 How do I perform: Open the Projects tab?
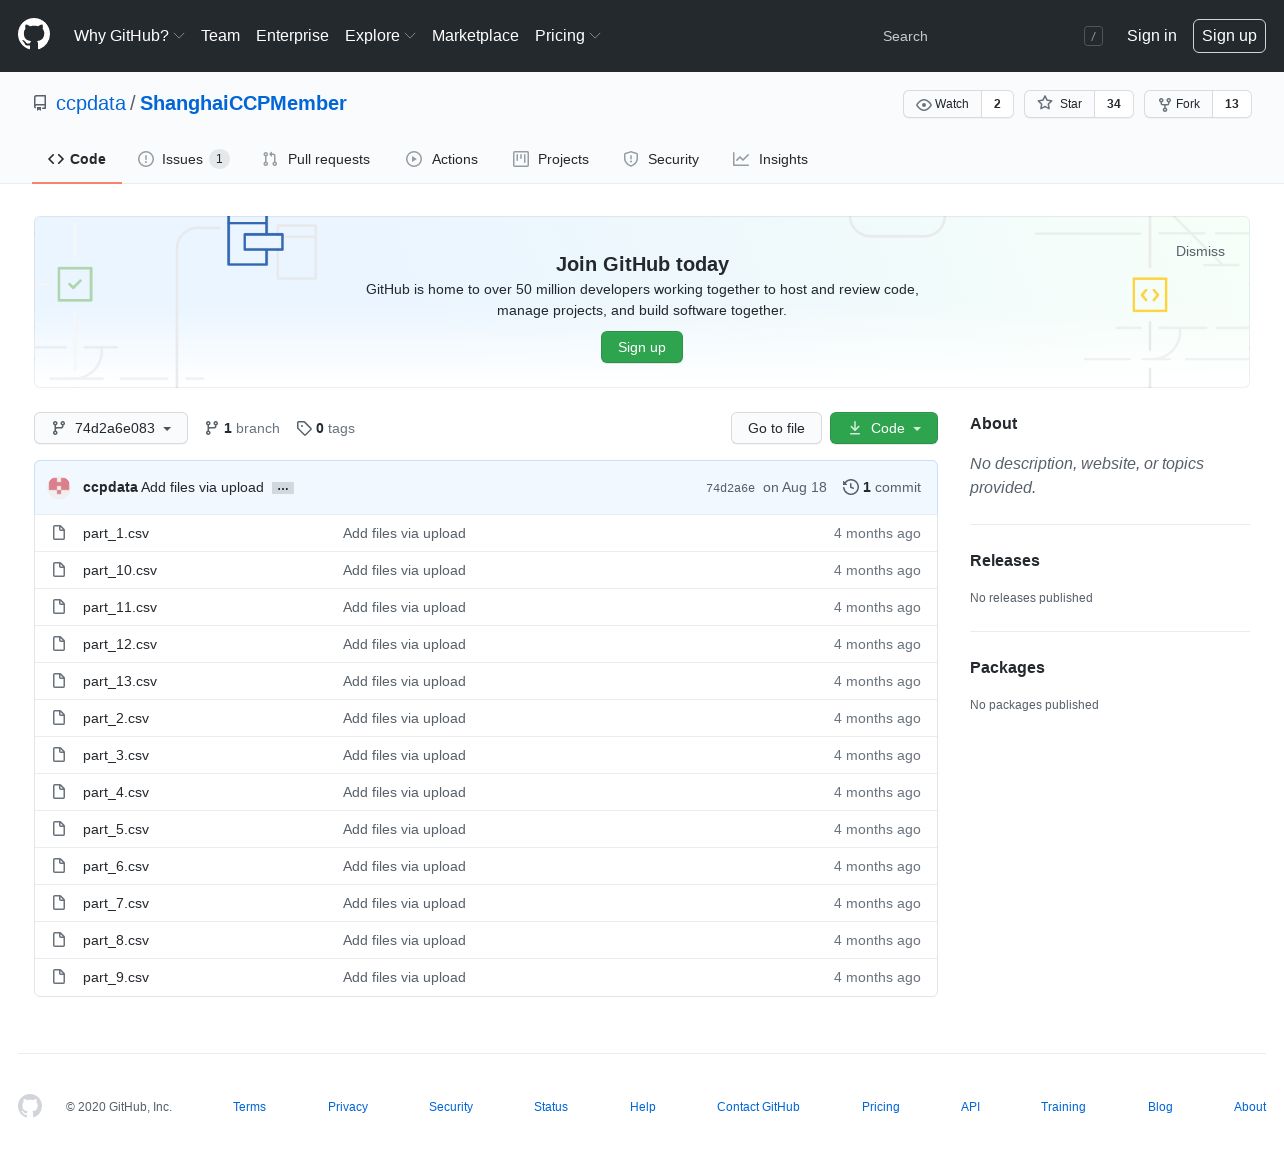click(x=551, y=159)
